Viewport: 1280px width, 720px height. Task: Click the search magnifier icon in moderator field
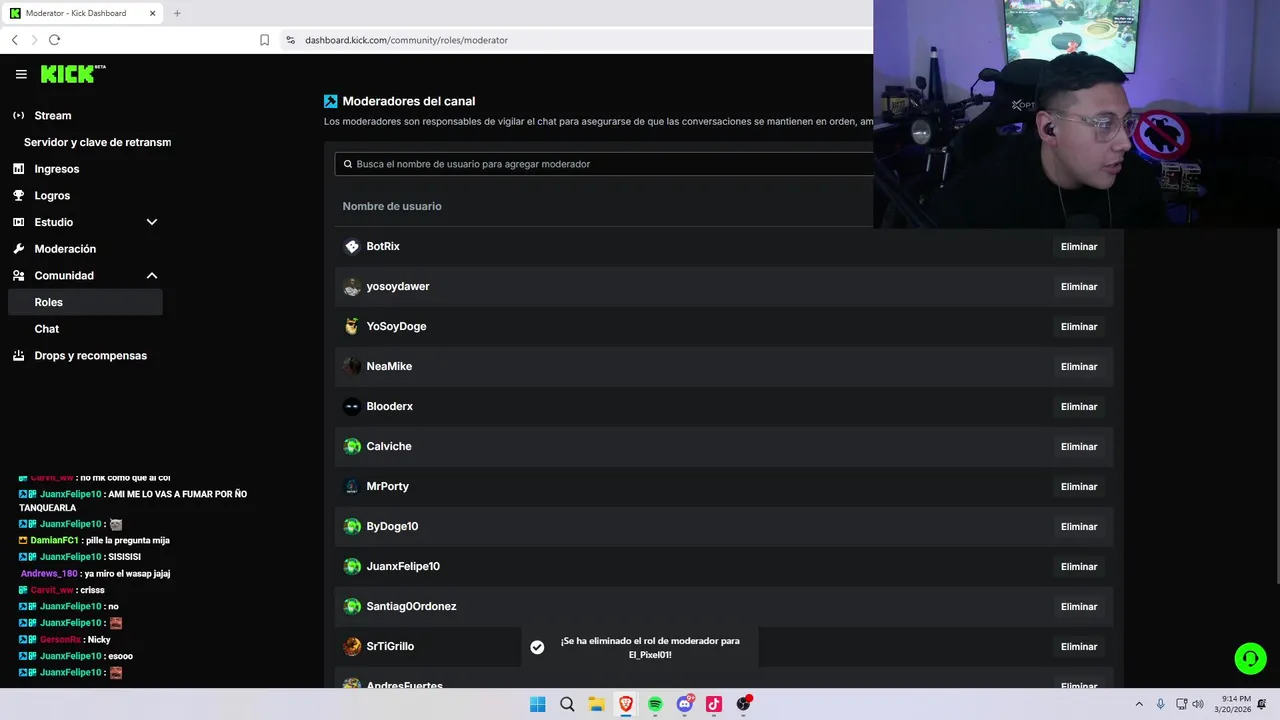(348, 164)
